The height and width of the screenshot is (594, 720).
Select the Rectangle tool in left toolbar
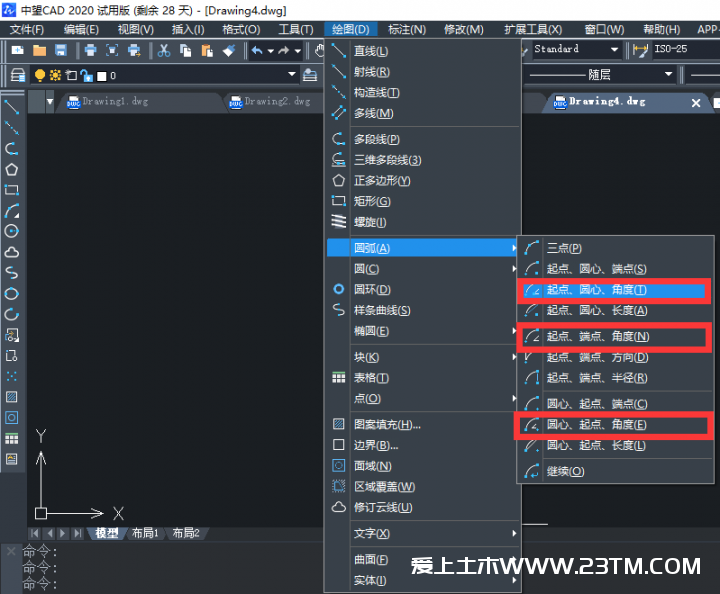11,190
